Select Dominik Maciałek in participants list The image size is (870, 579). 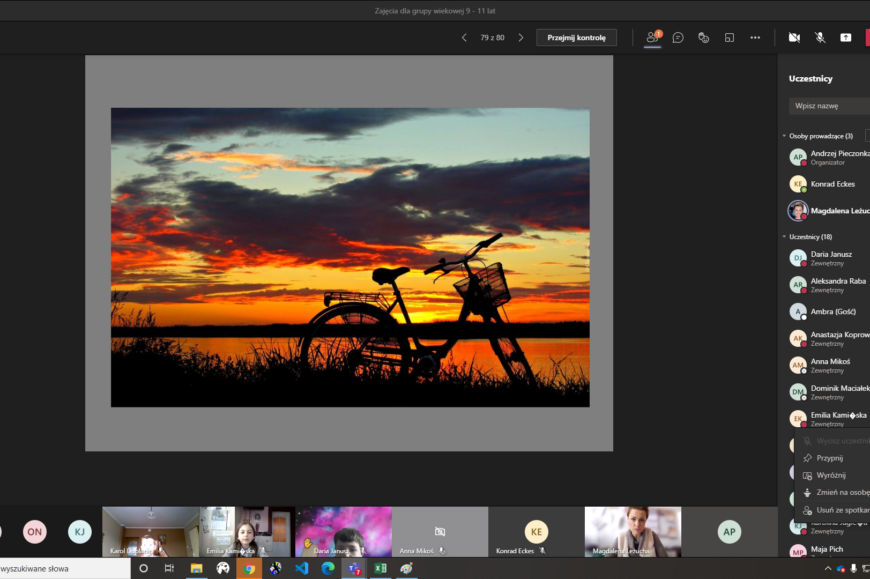coord(827,392)
